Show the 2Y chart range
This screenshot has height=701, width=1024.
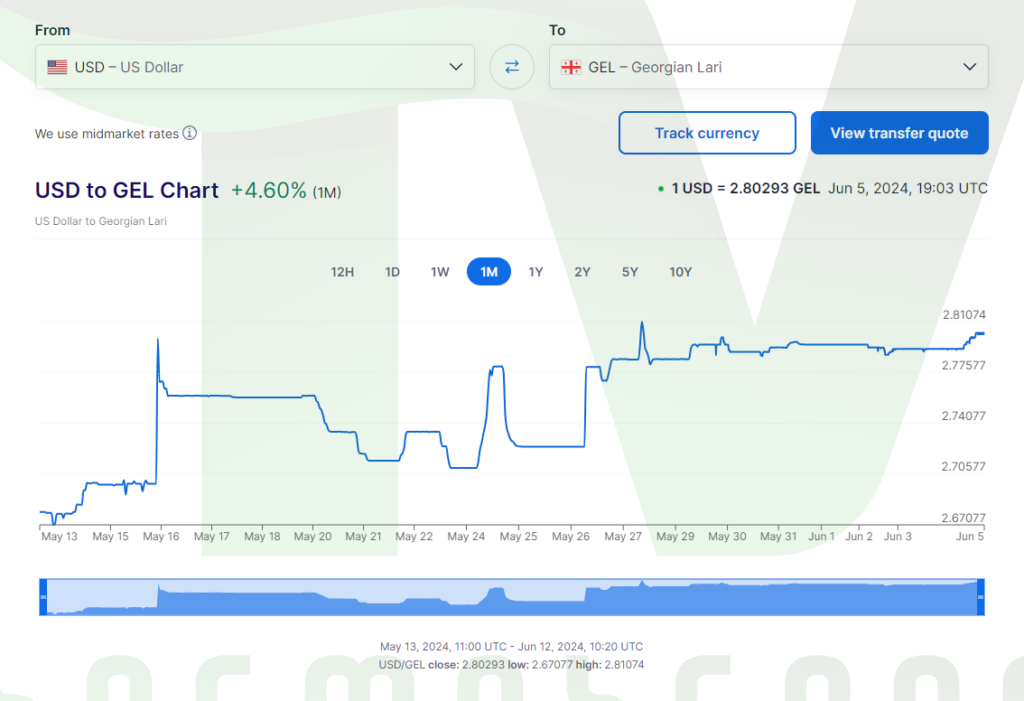[582, 272]
